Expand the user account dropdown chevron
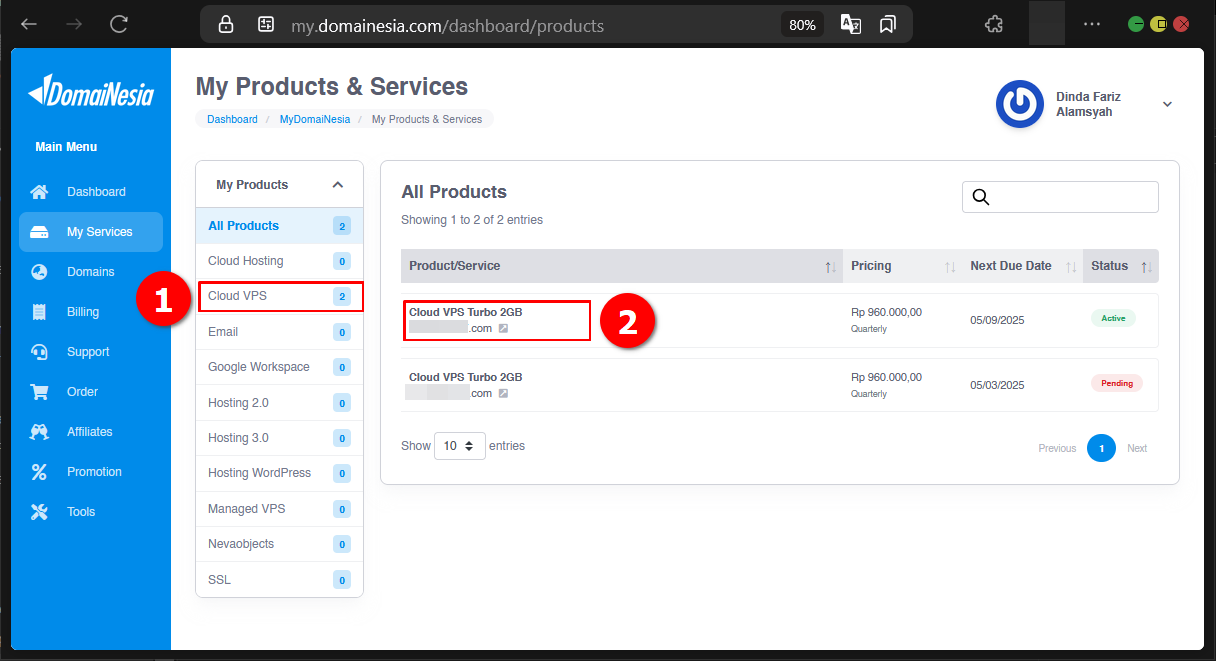The image size is (1216, 661). (x=1167, y=104)
